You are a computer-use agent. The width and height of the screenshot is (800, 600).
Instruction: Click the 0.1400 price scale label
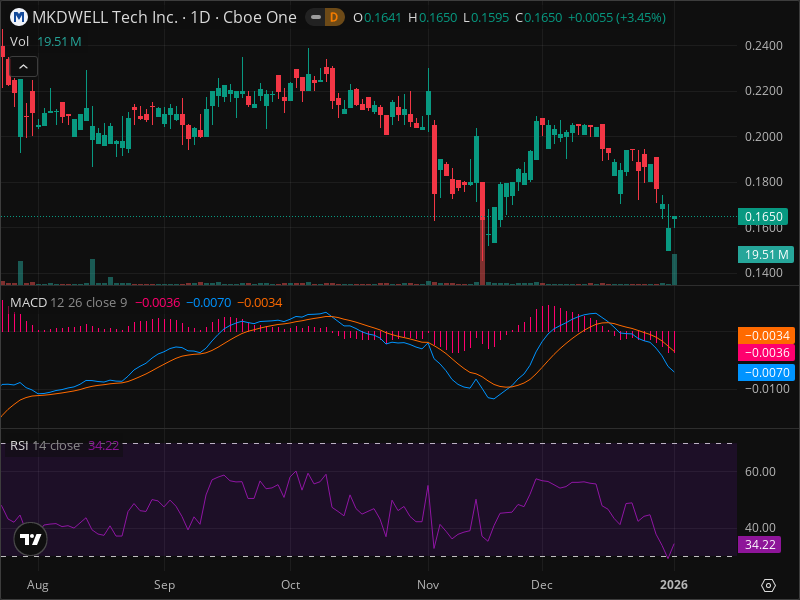(x=763, y=272)
